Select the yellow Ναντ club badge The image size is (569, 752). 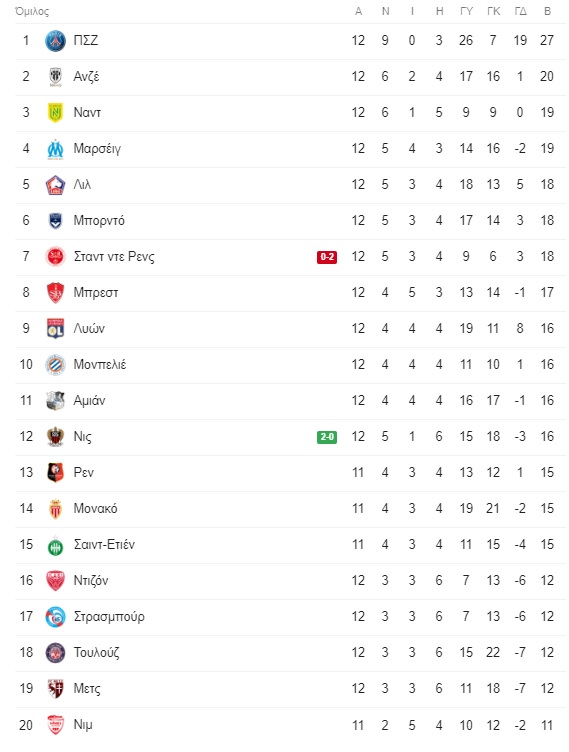pos(55,113)
